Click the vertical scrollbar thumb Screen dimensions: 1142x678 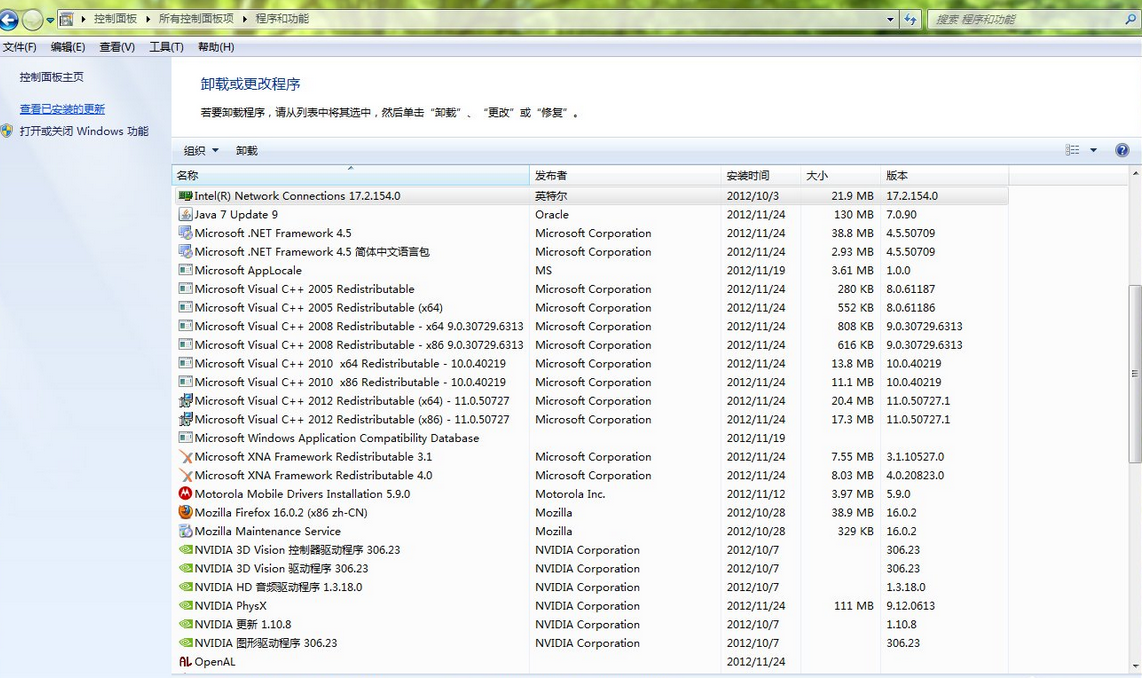pos(1135,374)
